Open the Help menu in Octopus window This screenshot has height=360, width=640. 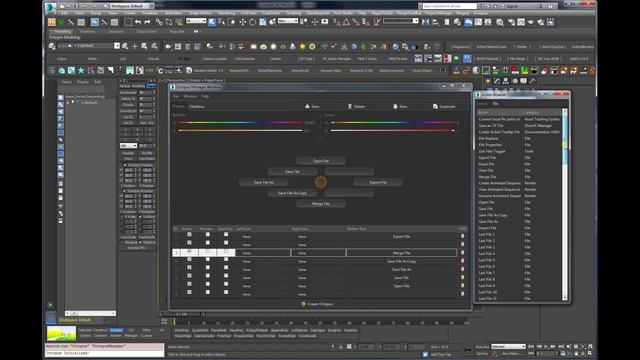tap(205, 96)
